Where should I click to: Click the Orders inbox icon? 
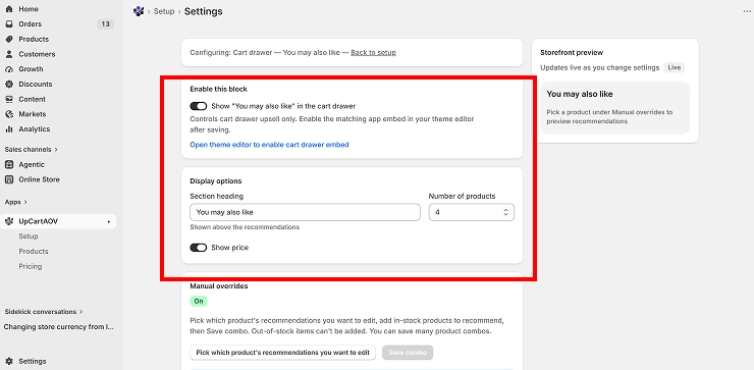coord(9,24)
